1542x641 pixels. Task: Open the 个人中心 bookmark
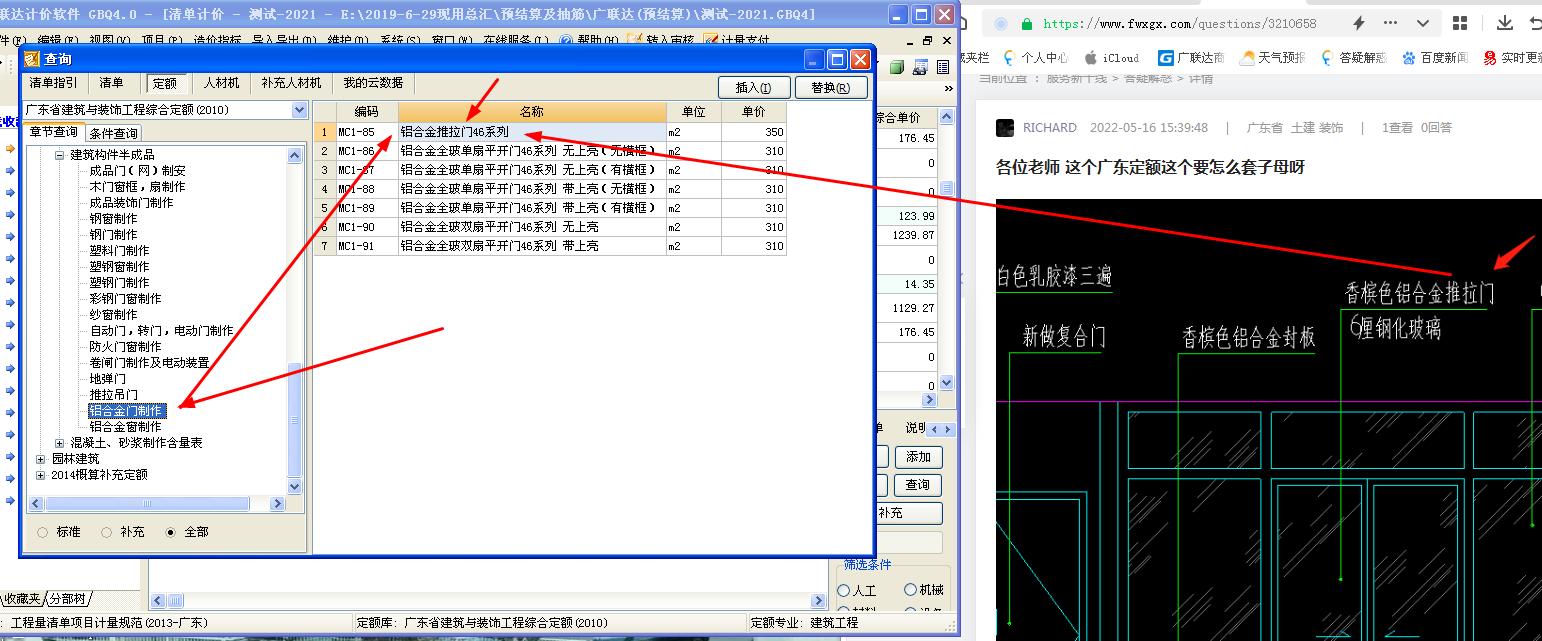pos(1035,58)
